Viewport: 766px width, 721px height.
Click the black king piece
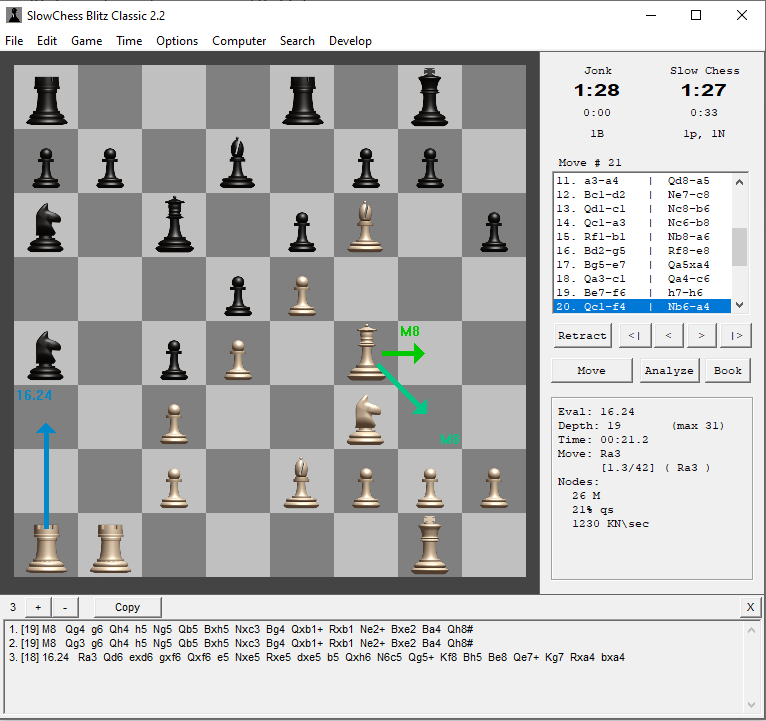click(430, 97)
